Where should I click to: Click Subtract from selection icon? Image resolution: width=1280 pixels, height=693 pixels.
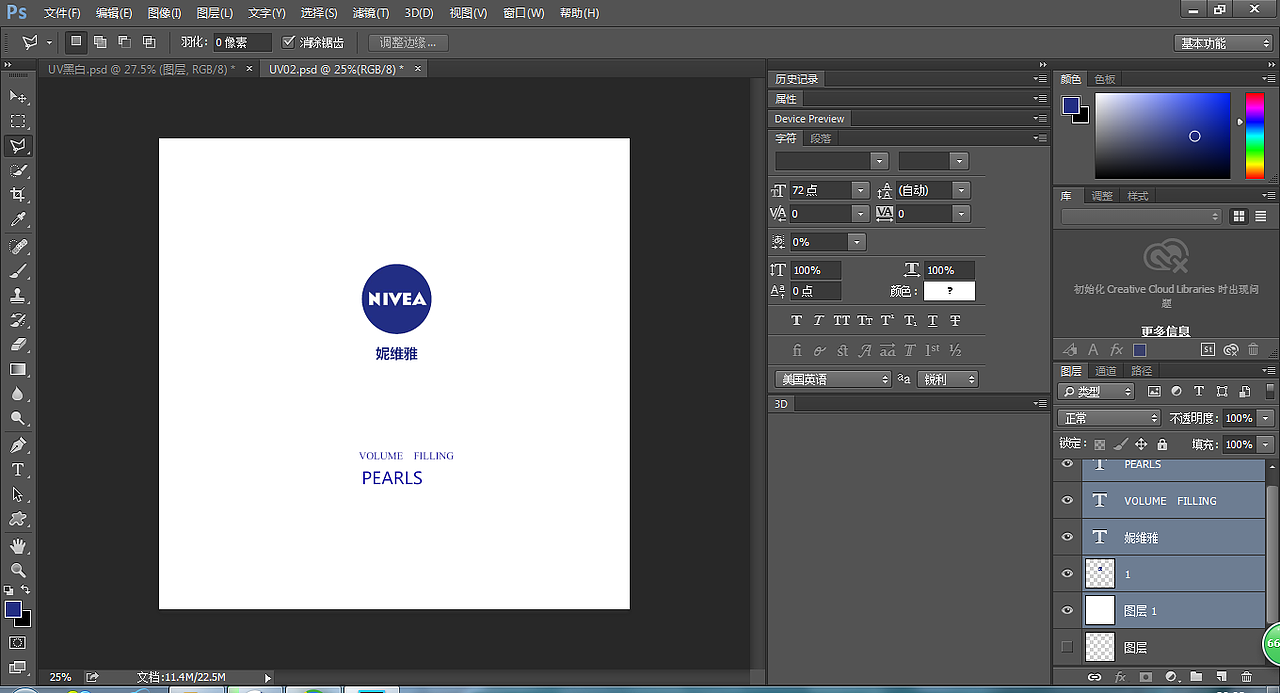(x=124, y=42)
